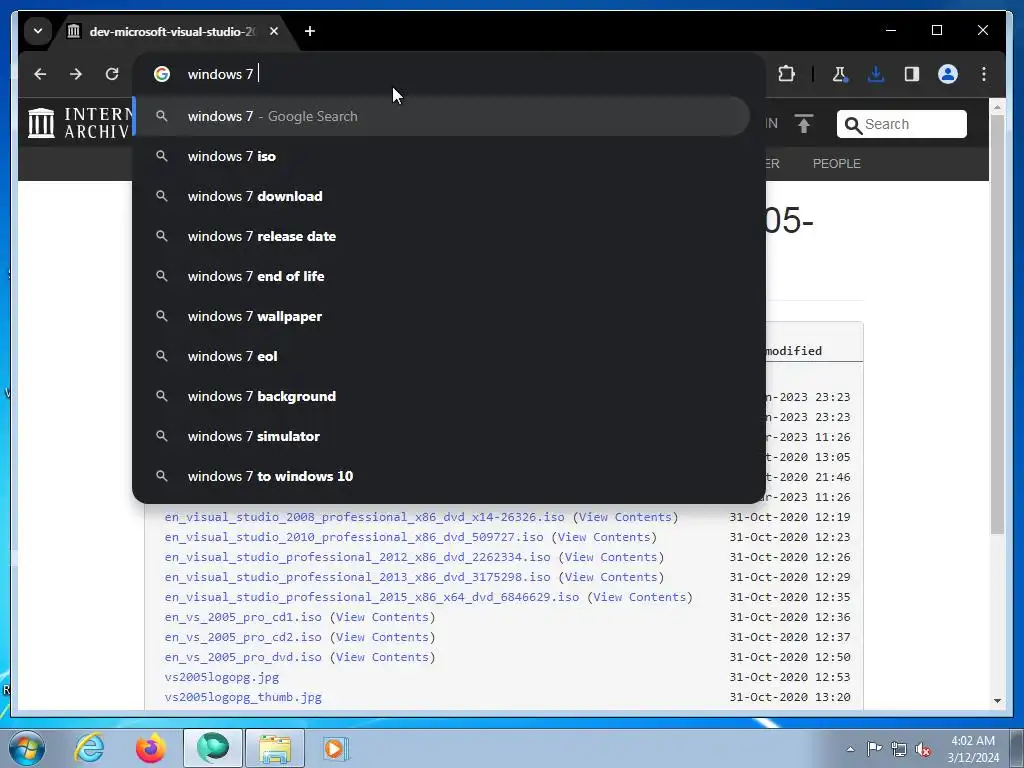Open en_vs_2005_pro_cd1.iso file link
1024x768 pixels.
tap(243, 617)
